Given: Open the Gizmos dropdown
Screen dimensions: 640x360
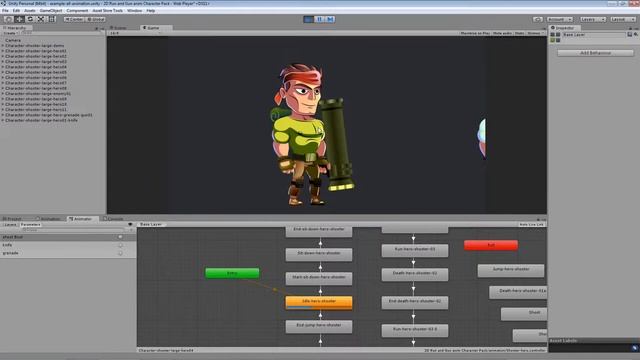Looking at the screenshot, I should (x=535, y=33).
